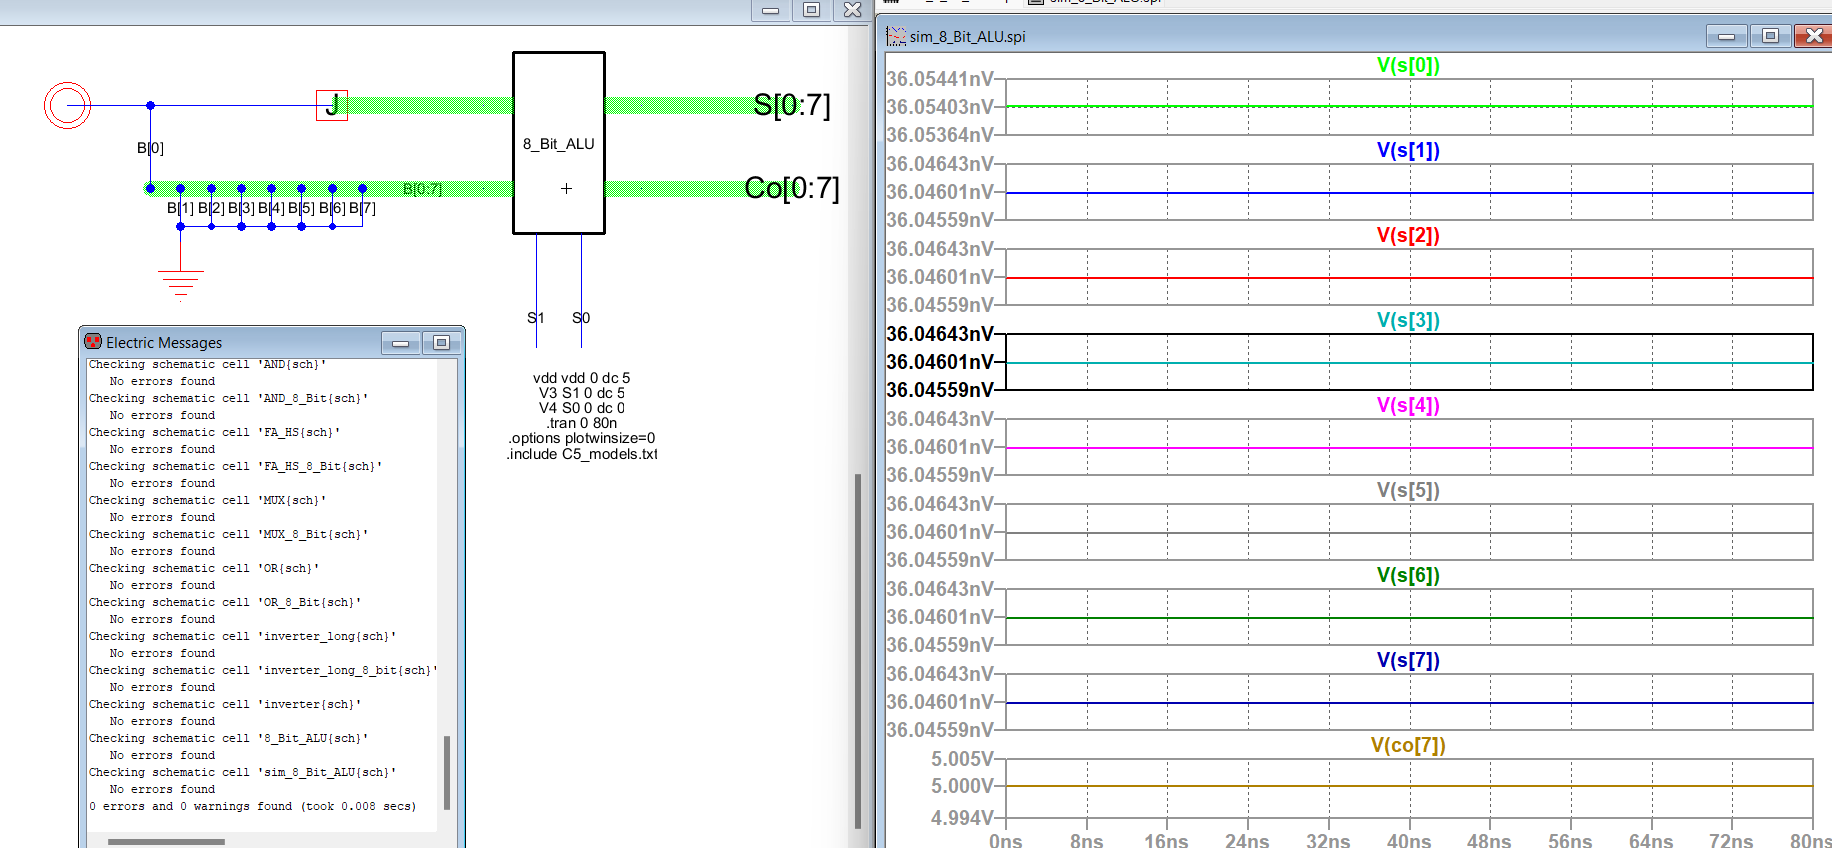Viewport: 1832px width, 848px height.
Task: Minimize the sim_8_Bit_ALU.spi plot window
Action: pyautogui.click(x=1726, y=36)
